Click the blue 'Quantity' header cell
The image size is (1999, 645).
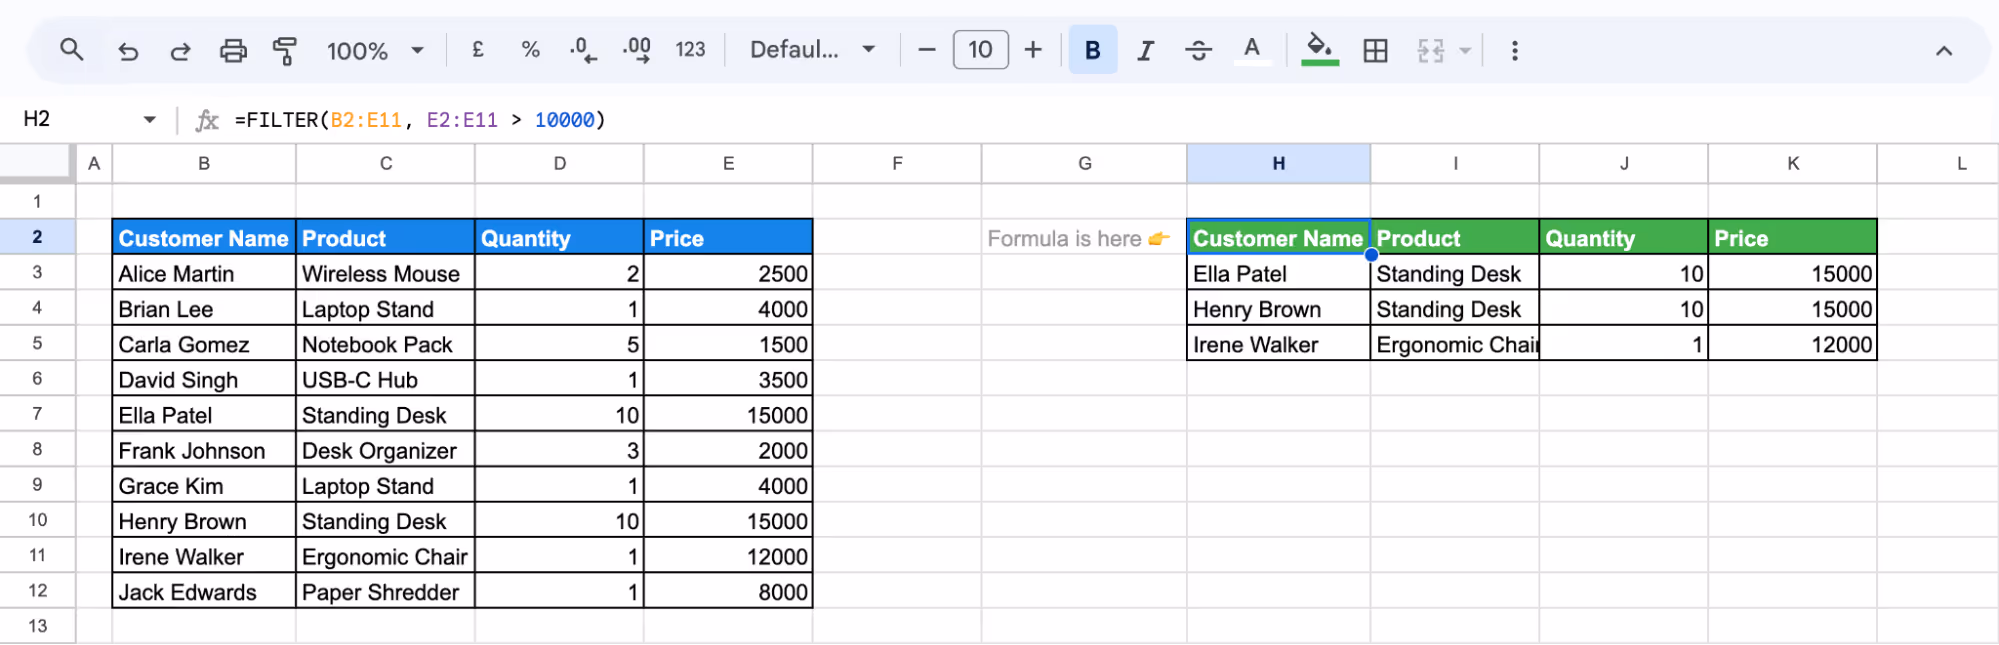coord(559,238)
